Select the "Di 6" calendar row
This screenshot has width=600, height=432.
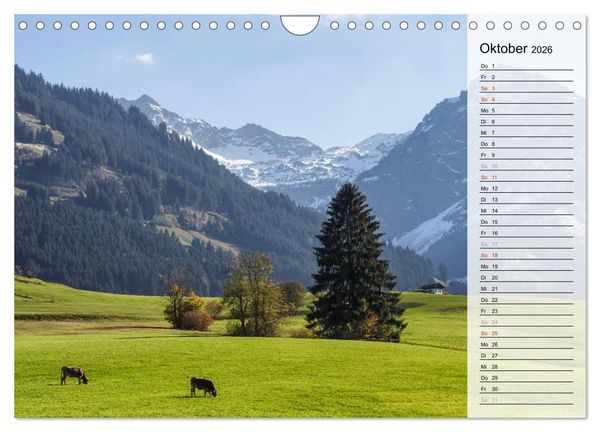pos(526,121)
